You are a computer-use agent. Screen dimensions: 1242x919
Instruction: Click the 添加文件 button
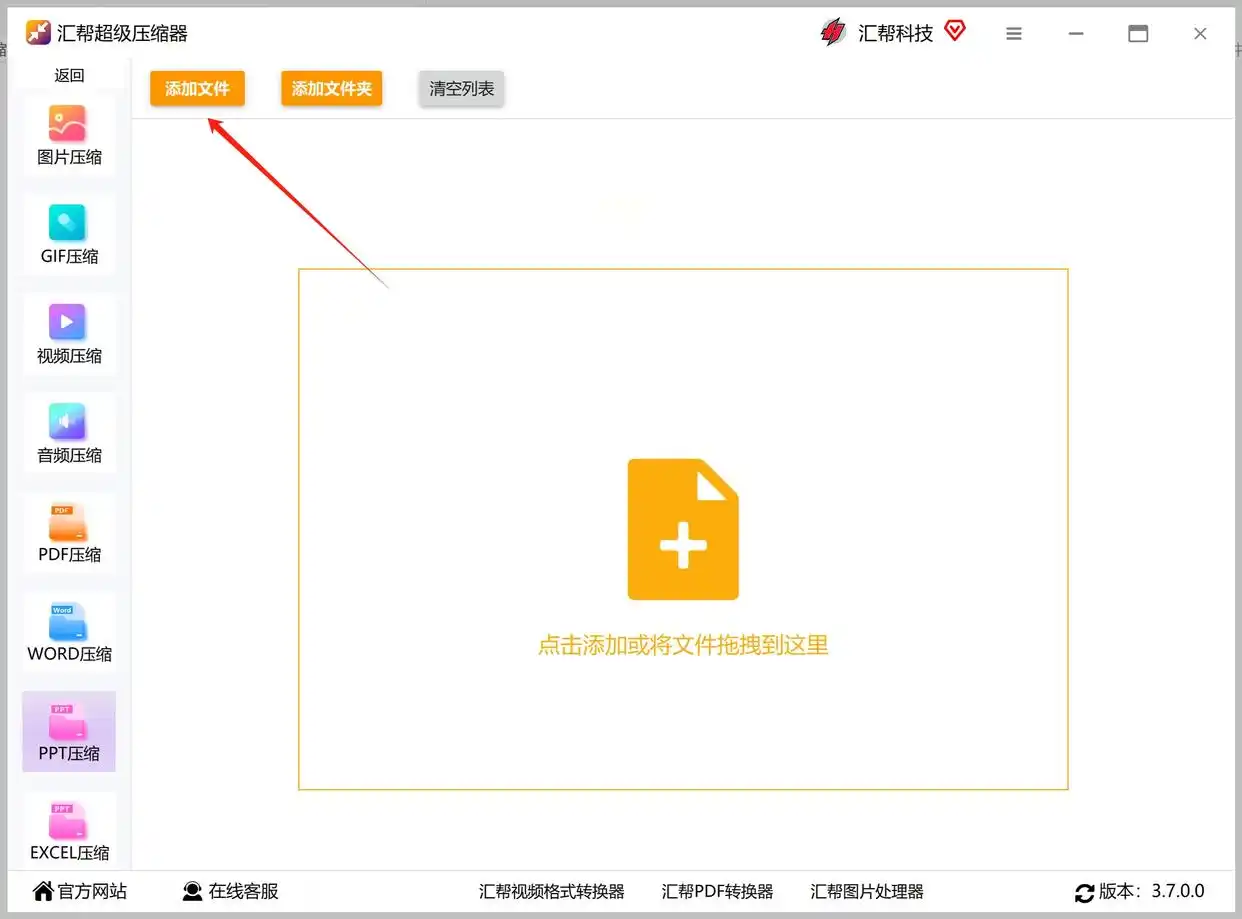[197, 88]
